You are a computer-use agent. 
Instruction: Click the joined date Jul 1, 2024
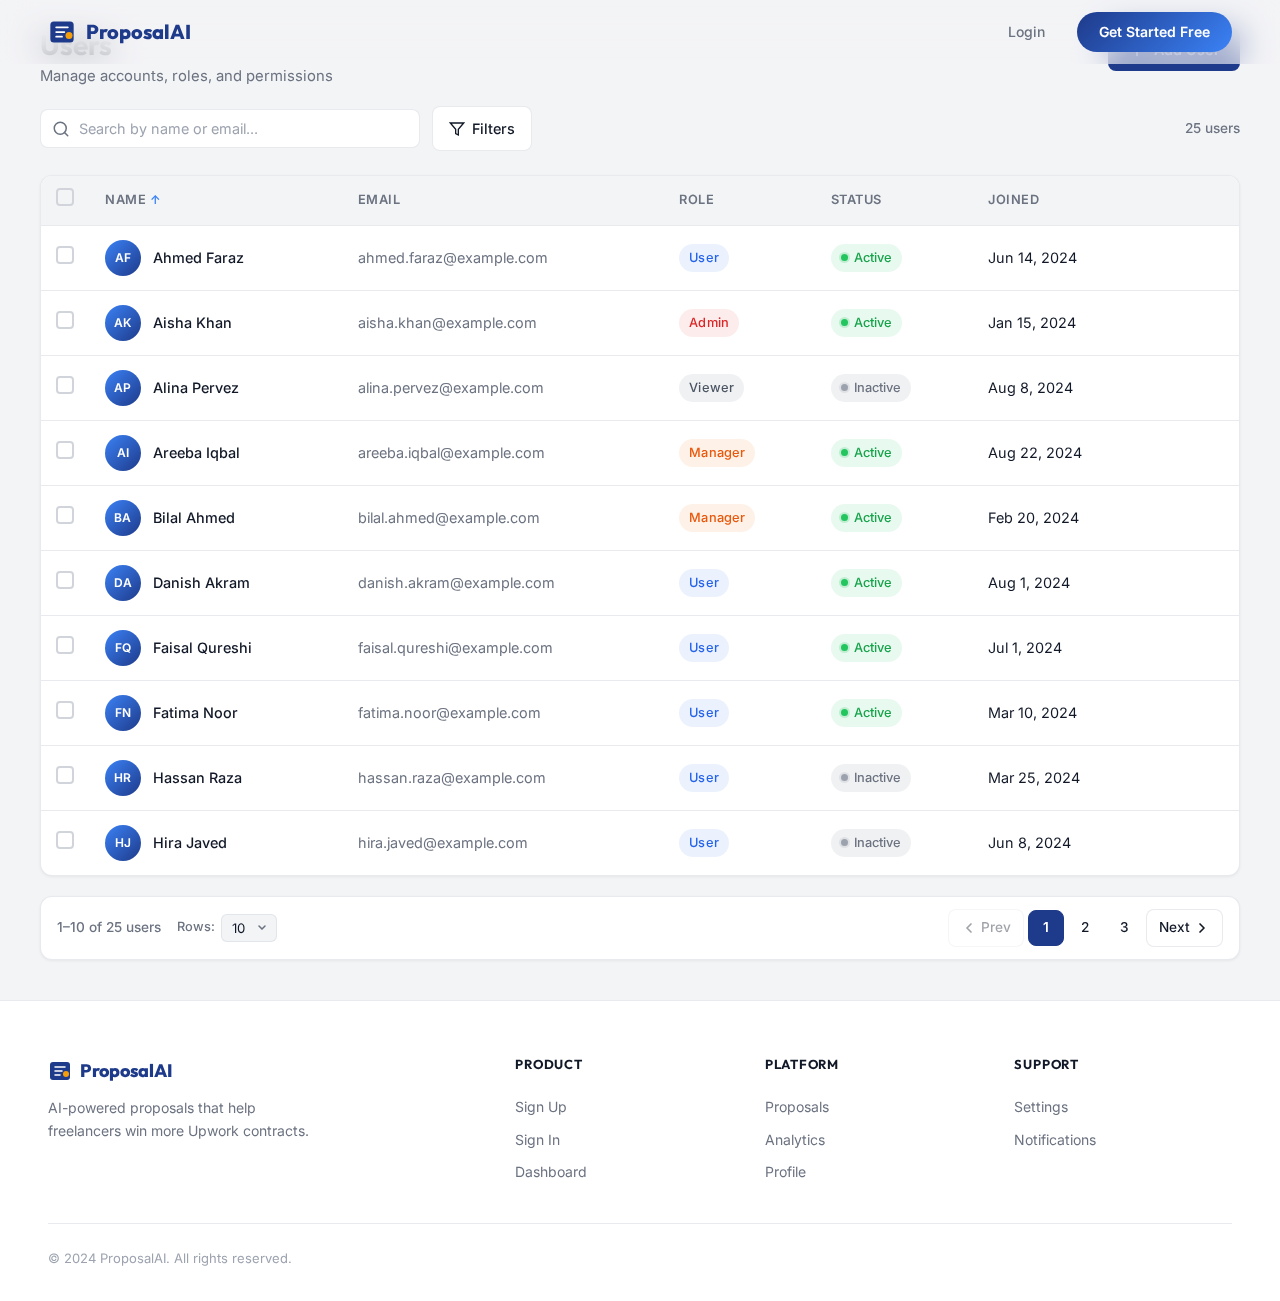click(1025, 648)
